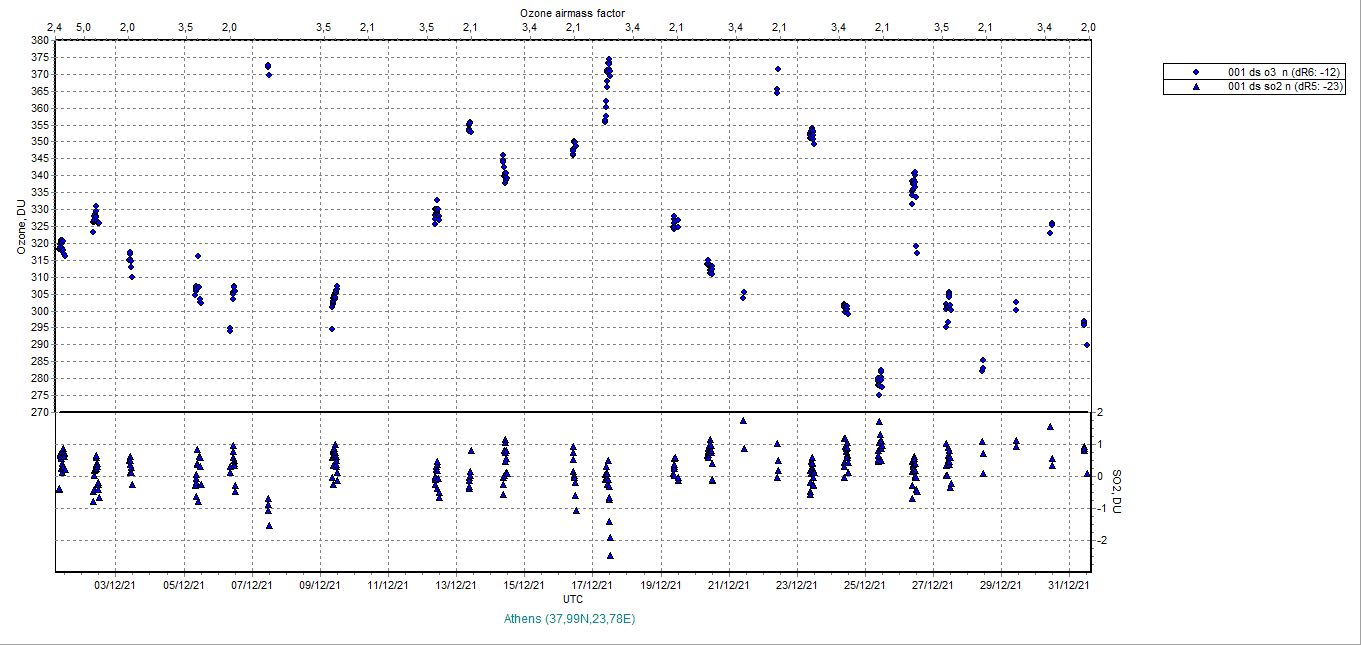Click the Athens (37,99N,23,78E) station label
Image resolution: width=1361 pixels, height=645 pixels.
coord(570,619)
